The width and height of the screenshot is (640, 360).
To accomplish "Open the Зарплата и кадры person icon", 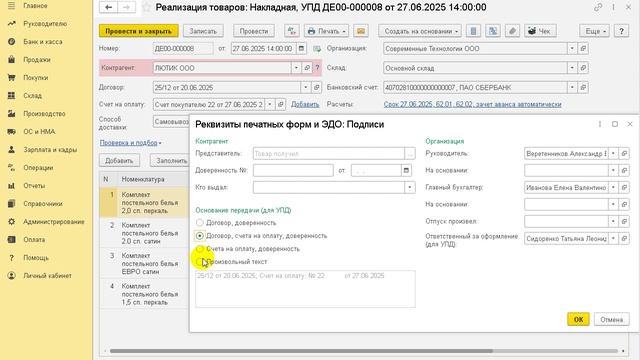I will click(11, 149).
